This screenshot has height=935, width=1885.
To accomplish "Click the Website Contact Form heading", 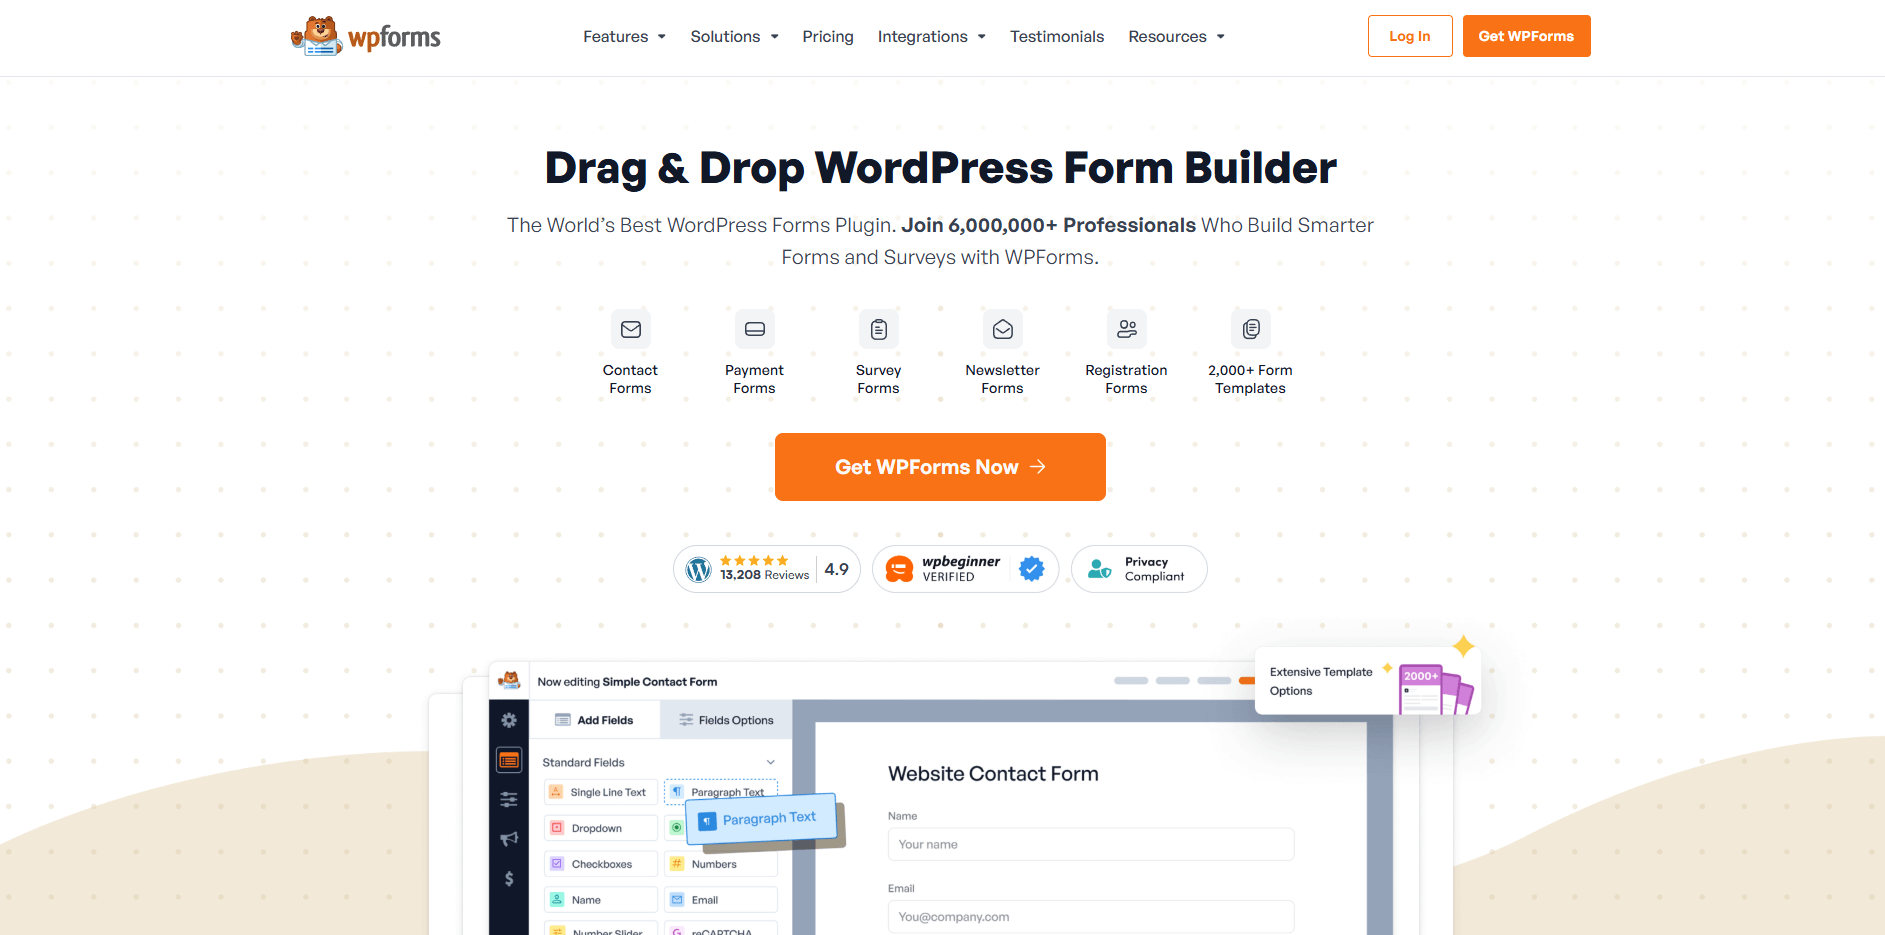I will point(993,774).
